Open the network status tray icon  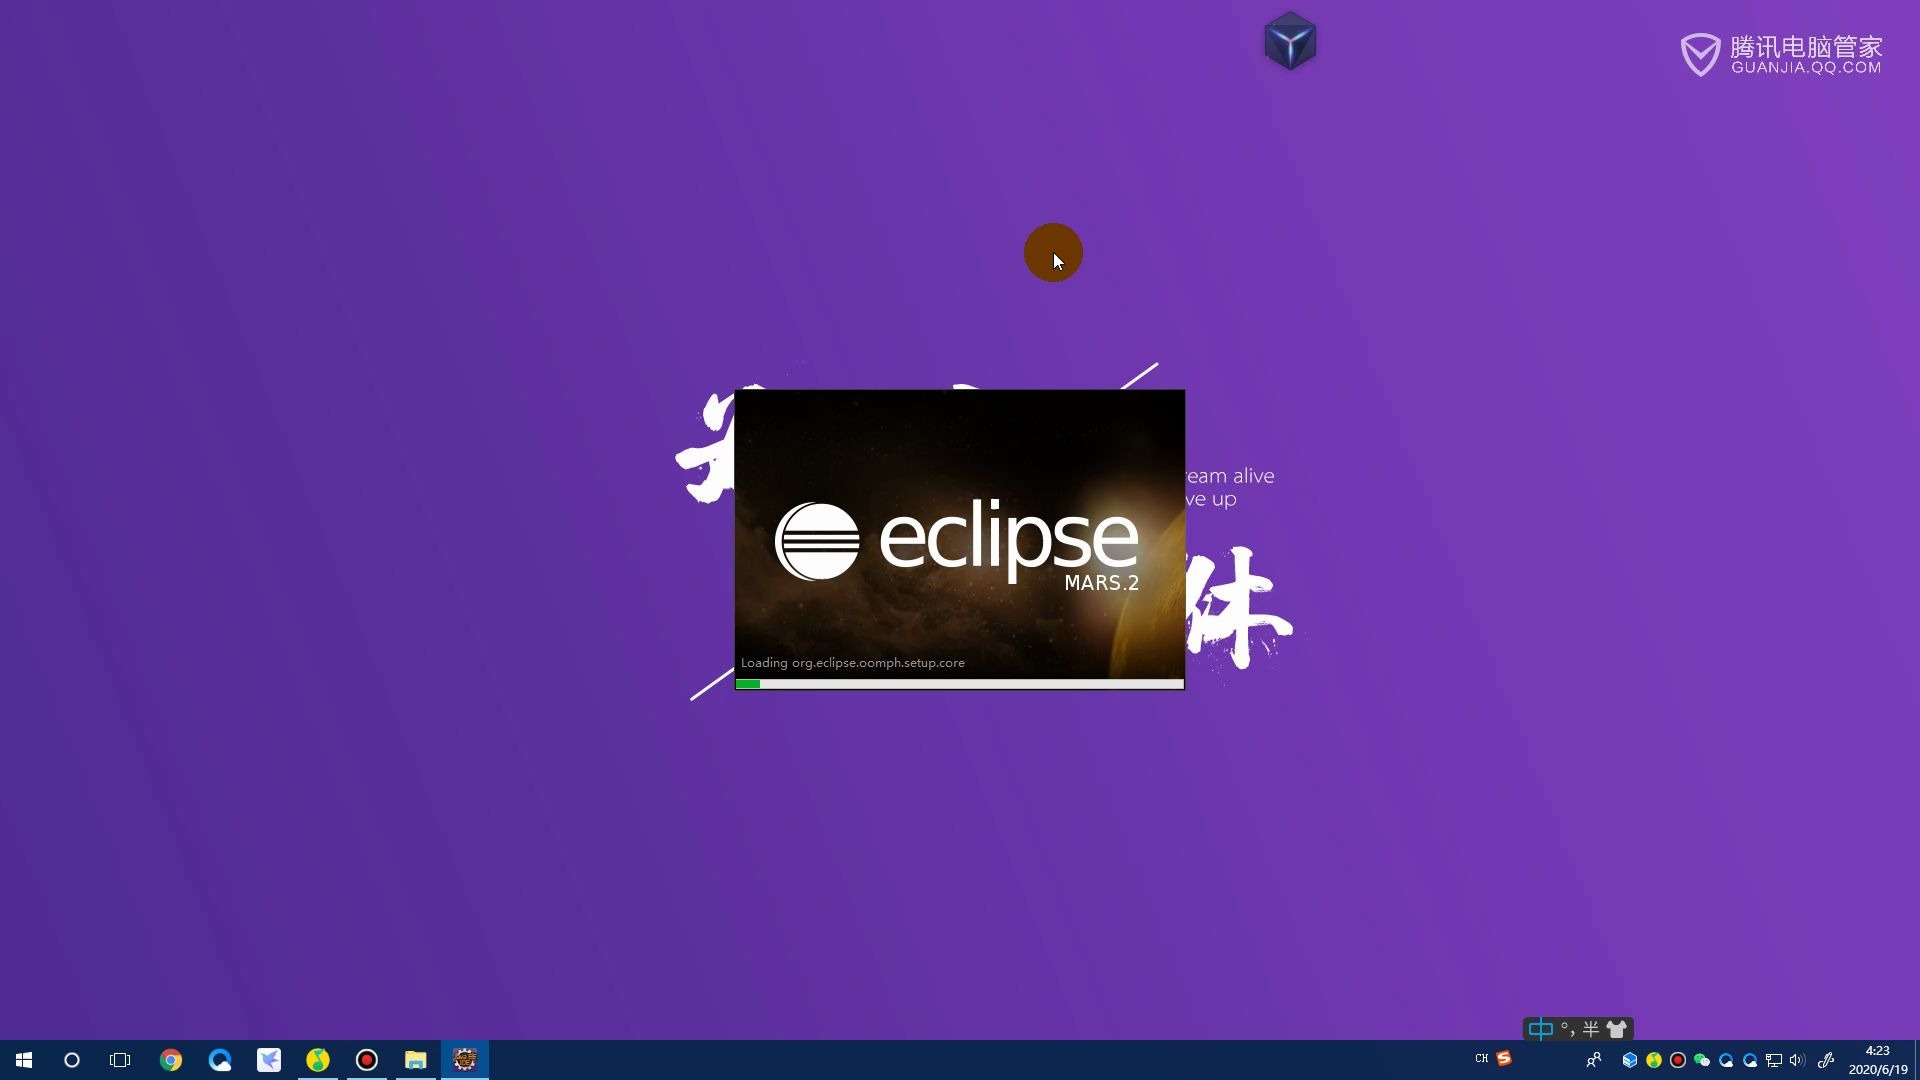[1774, 1060]
